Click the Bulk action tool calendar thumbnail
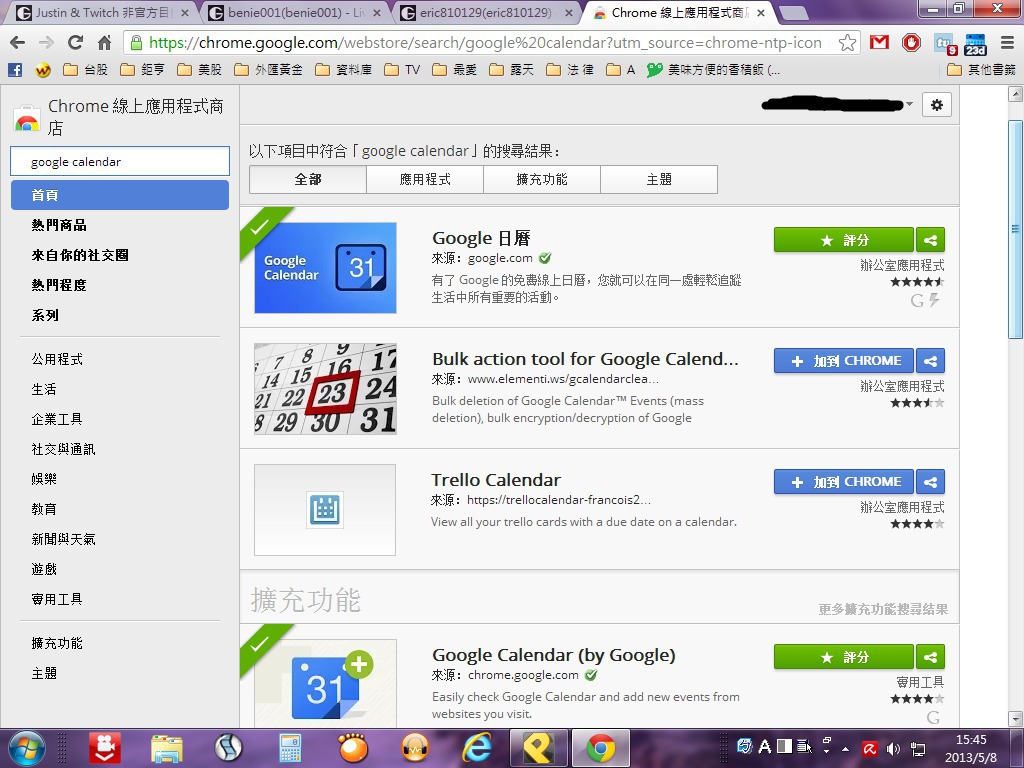Viewport: 1024px width, 768px height. (325, 389)
